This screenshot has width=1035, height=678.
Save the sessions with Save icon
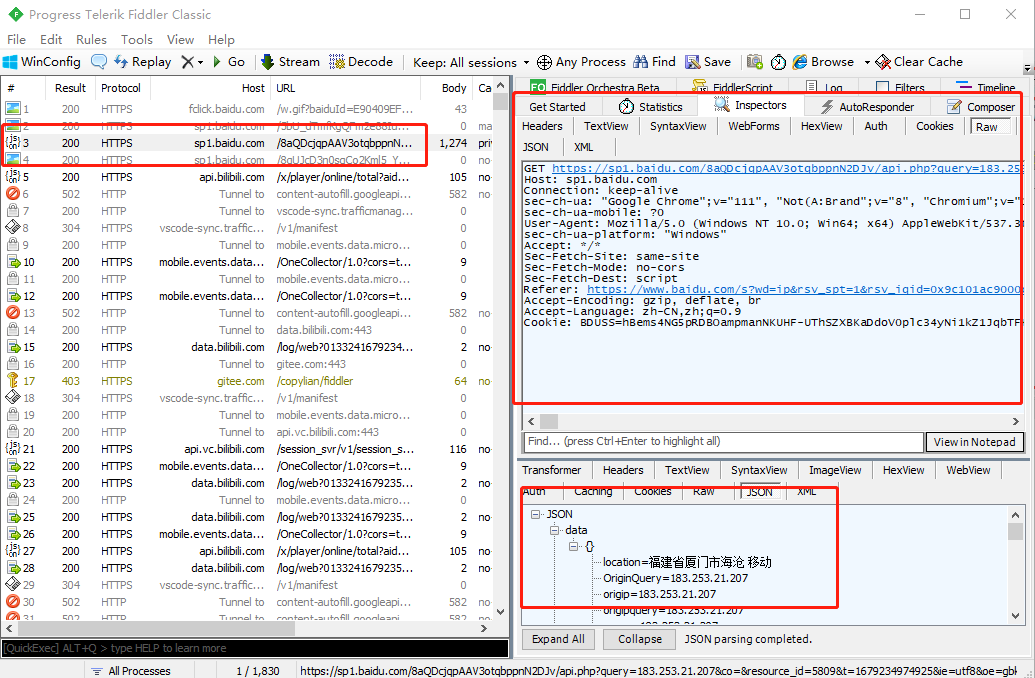point(708,62)
